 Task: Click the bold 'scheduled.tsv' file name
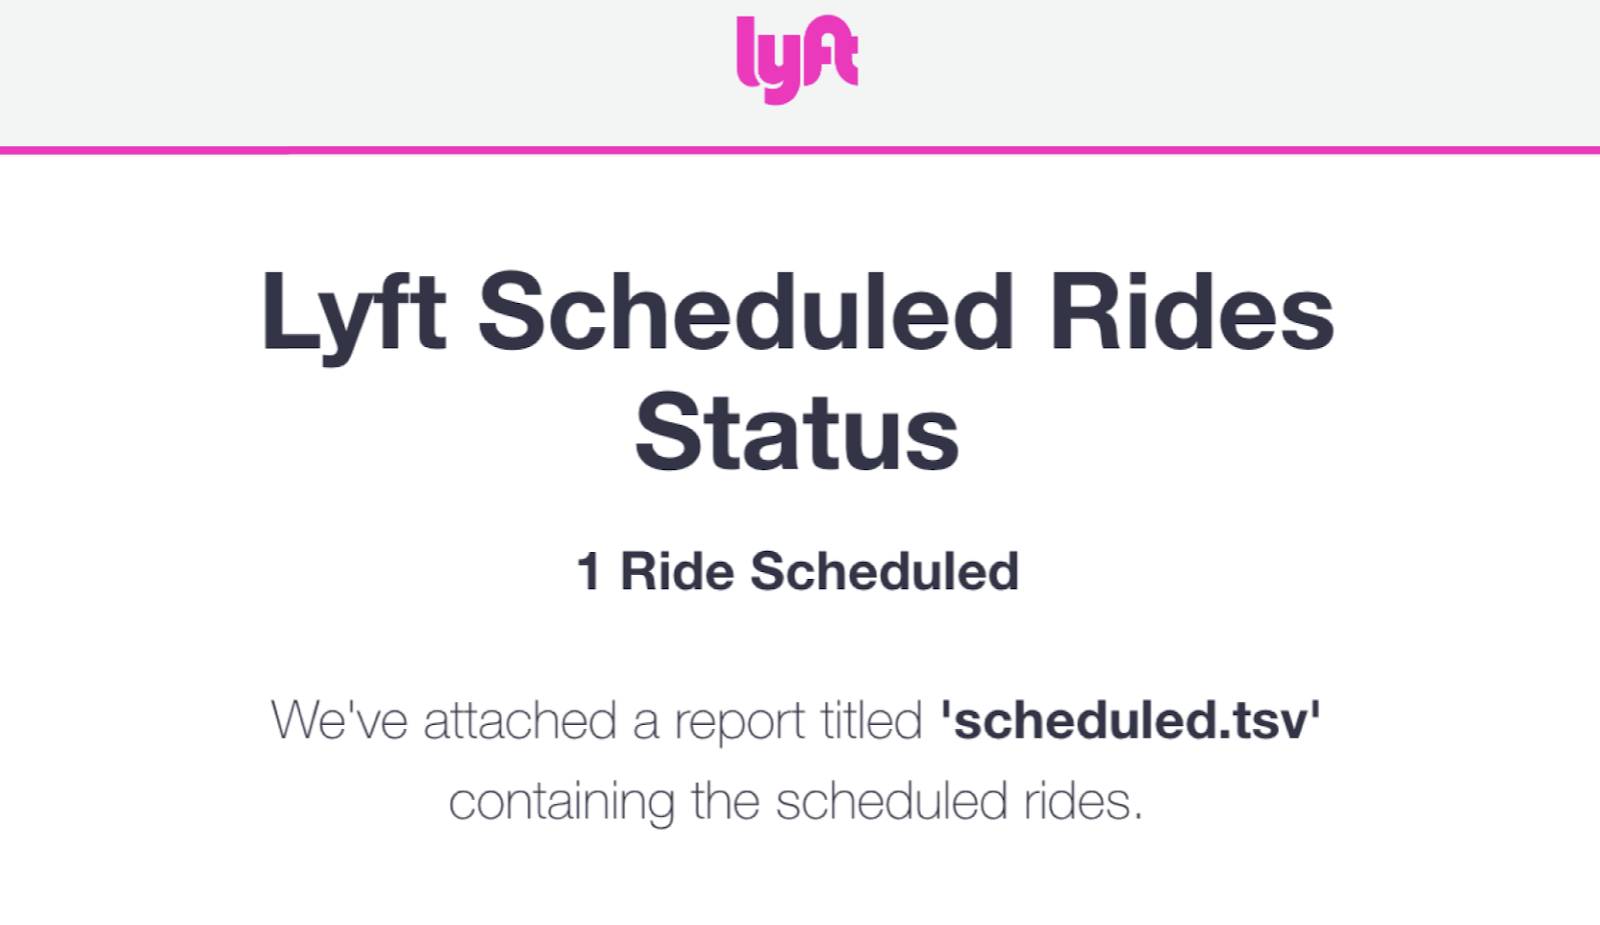1130,720
